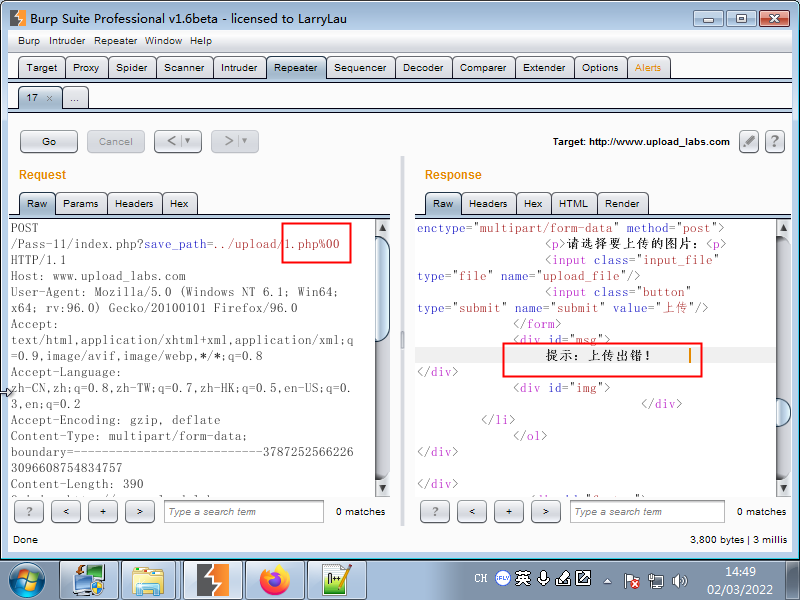Add a new repeater tab with ...

click(74, 98)
